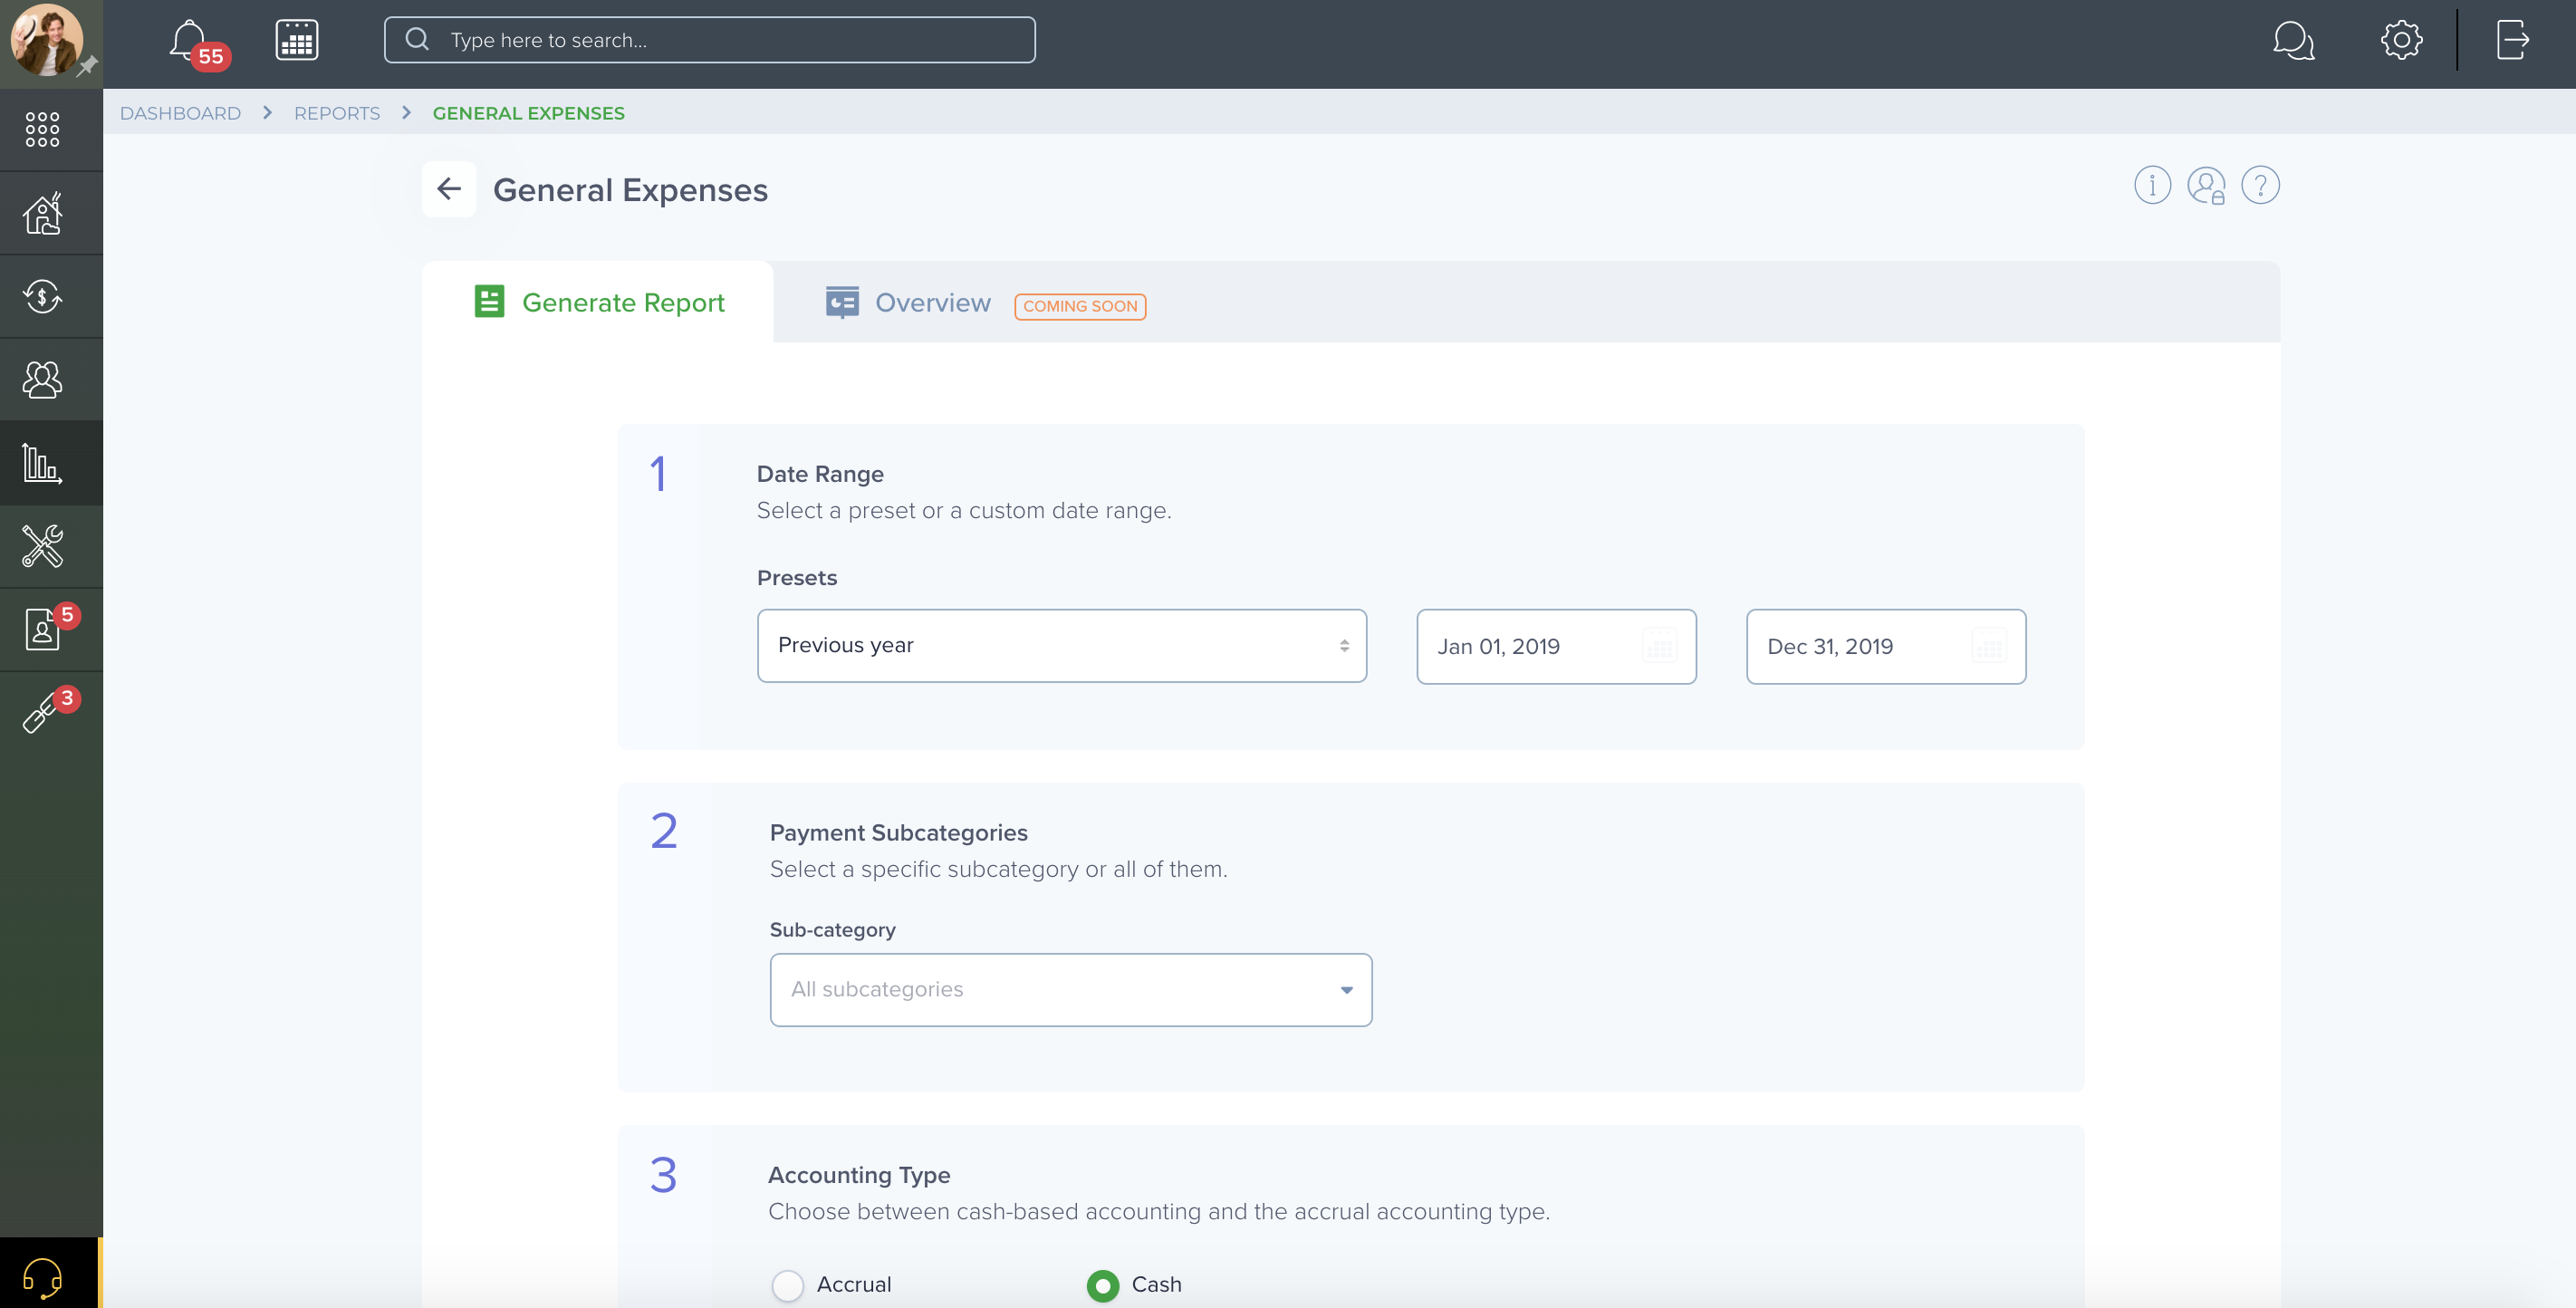Focus the search input field
Screen dimensions: 2576x1308
710,40
